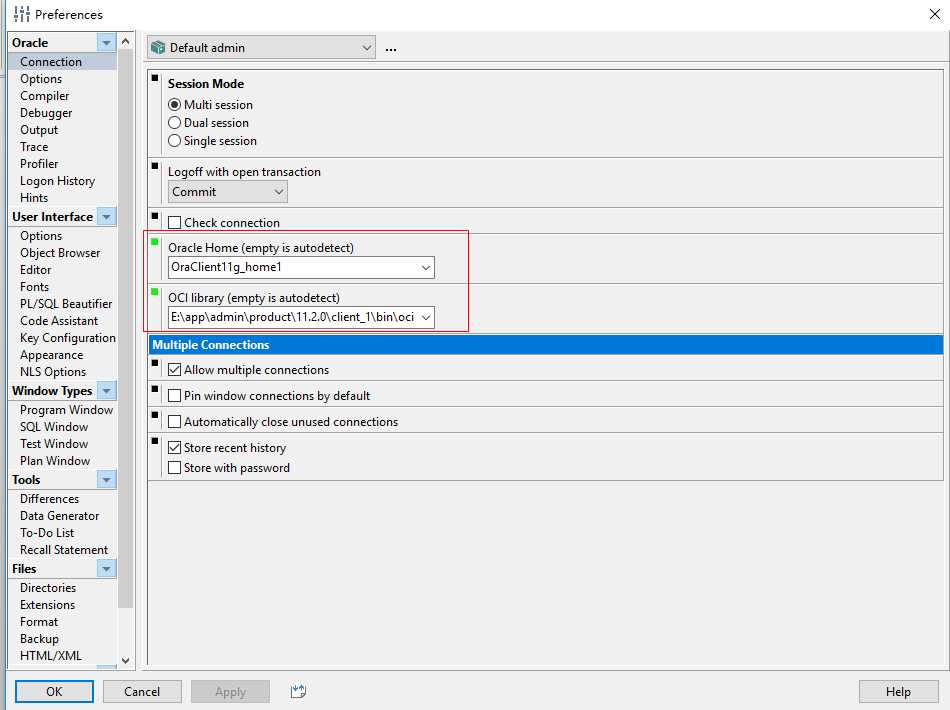Collapse the User Interface category section
Image resolution: width=950 pixels, height=710 pixels.
click(107, 217)
